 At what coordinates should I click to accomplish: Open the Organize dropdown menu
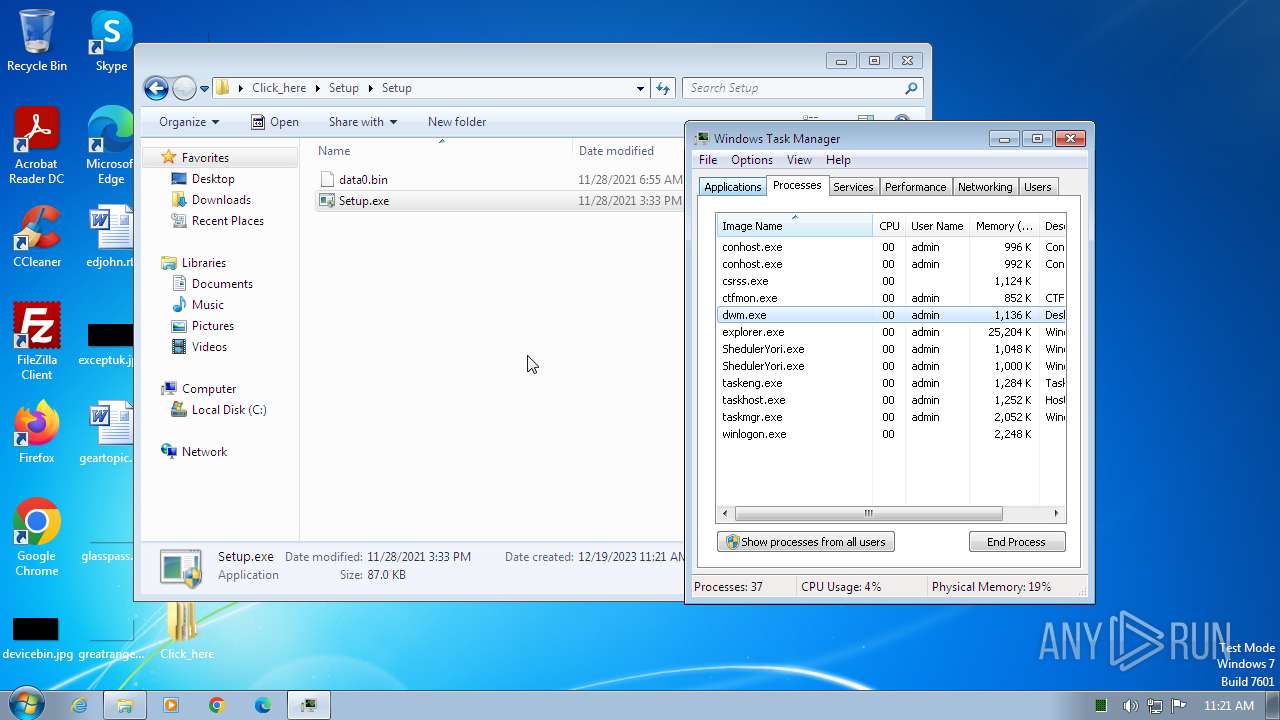pyautogui.click(x=188, y=122)
